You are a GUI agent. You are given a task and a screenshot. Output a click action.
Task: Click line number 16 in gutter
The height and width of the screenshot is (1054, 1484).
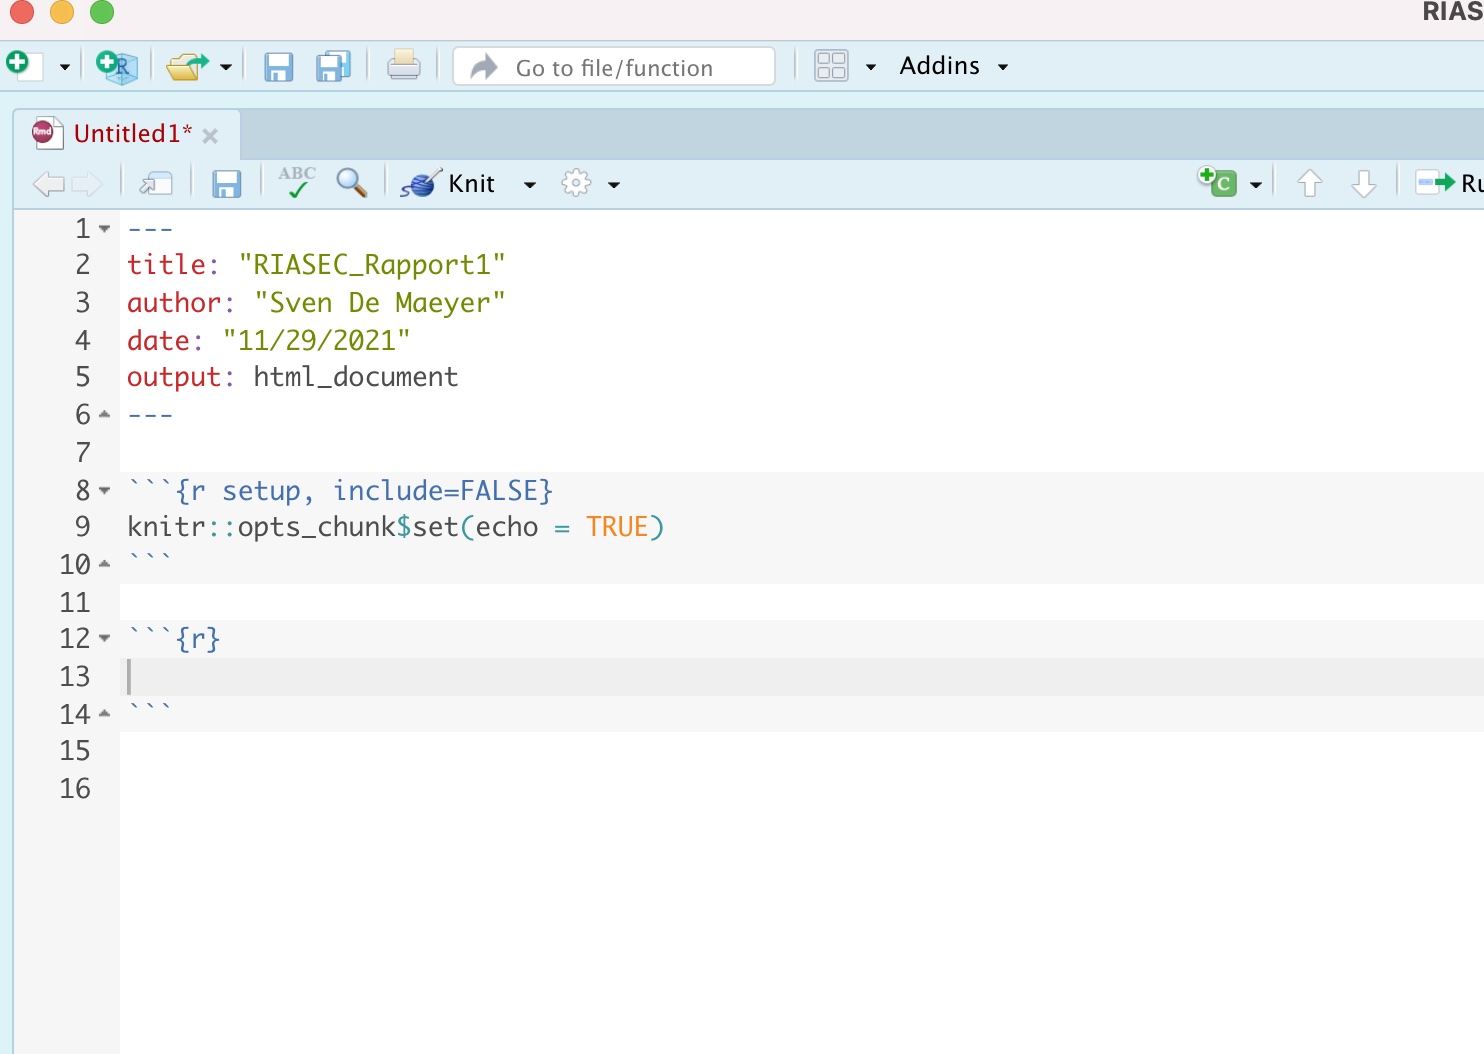[x=75, y=789]
